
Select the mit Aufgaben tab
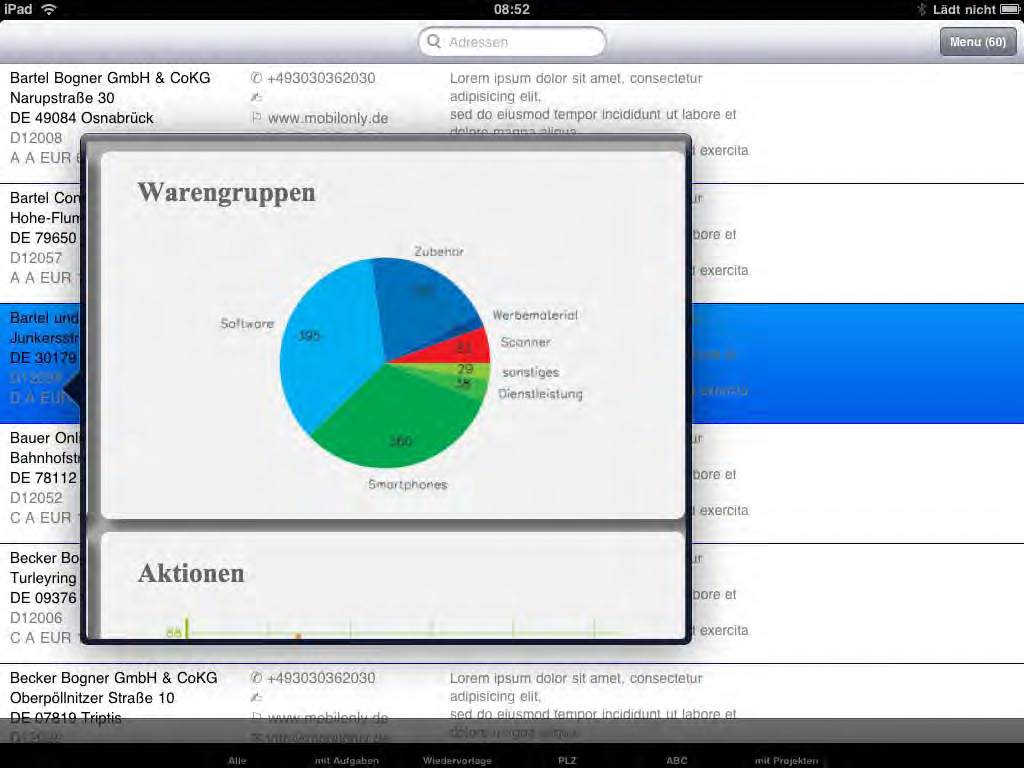(346, 760)
